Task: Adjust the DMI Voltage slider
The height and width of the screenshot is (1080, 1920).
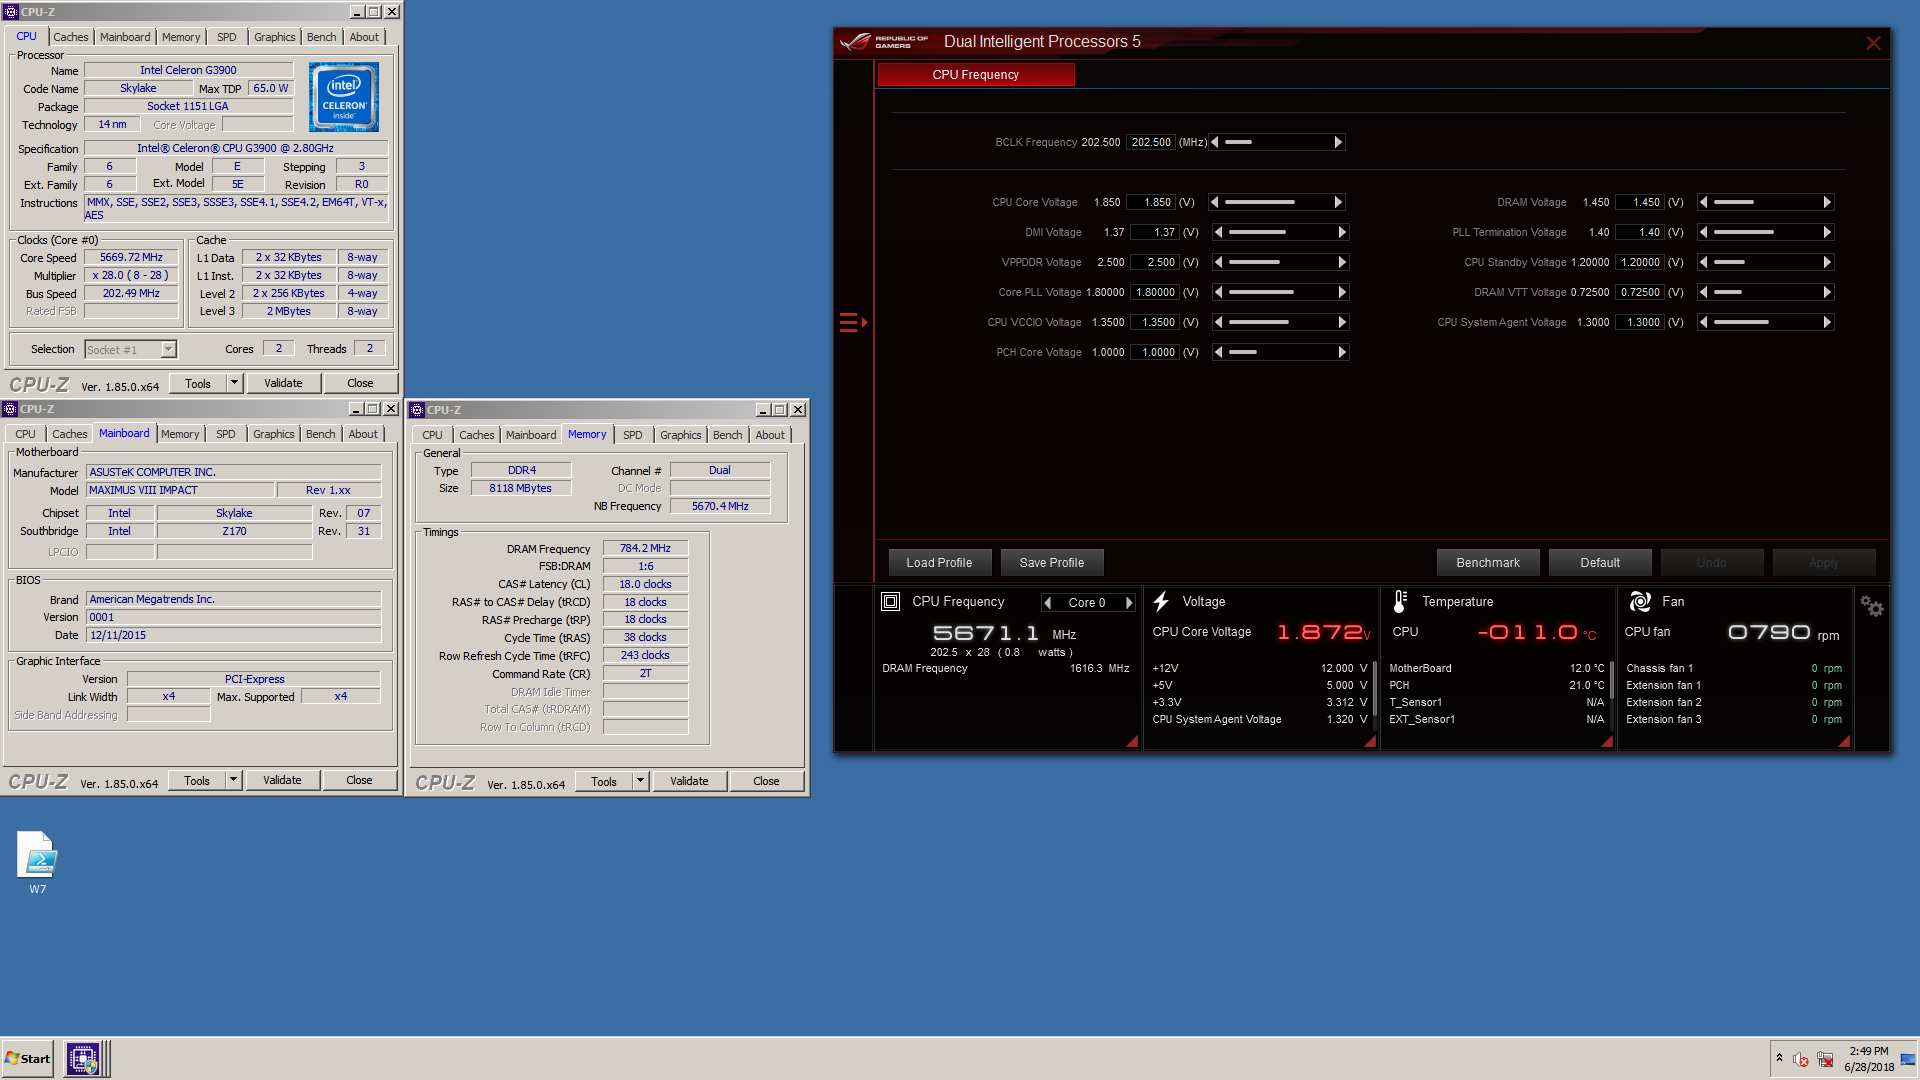Action: pos(1280,232)
